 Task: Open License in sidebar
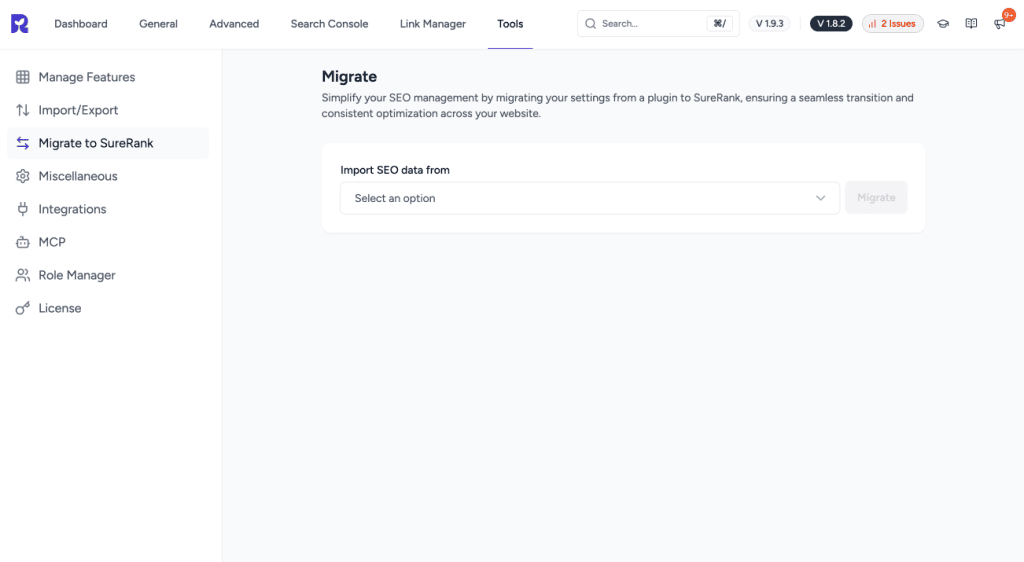tap(108, 308)
